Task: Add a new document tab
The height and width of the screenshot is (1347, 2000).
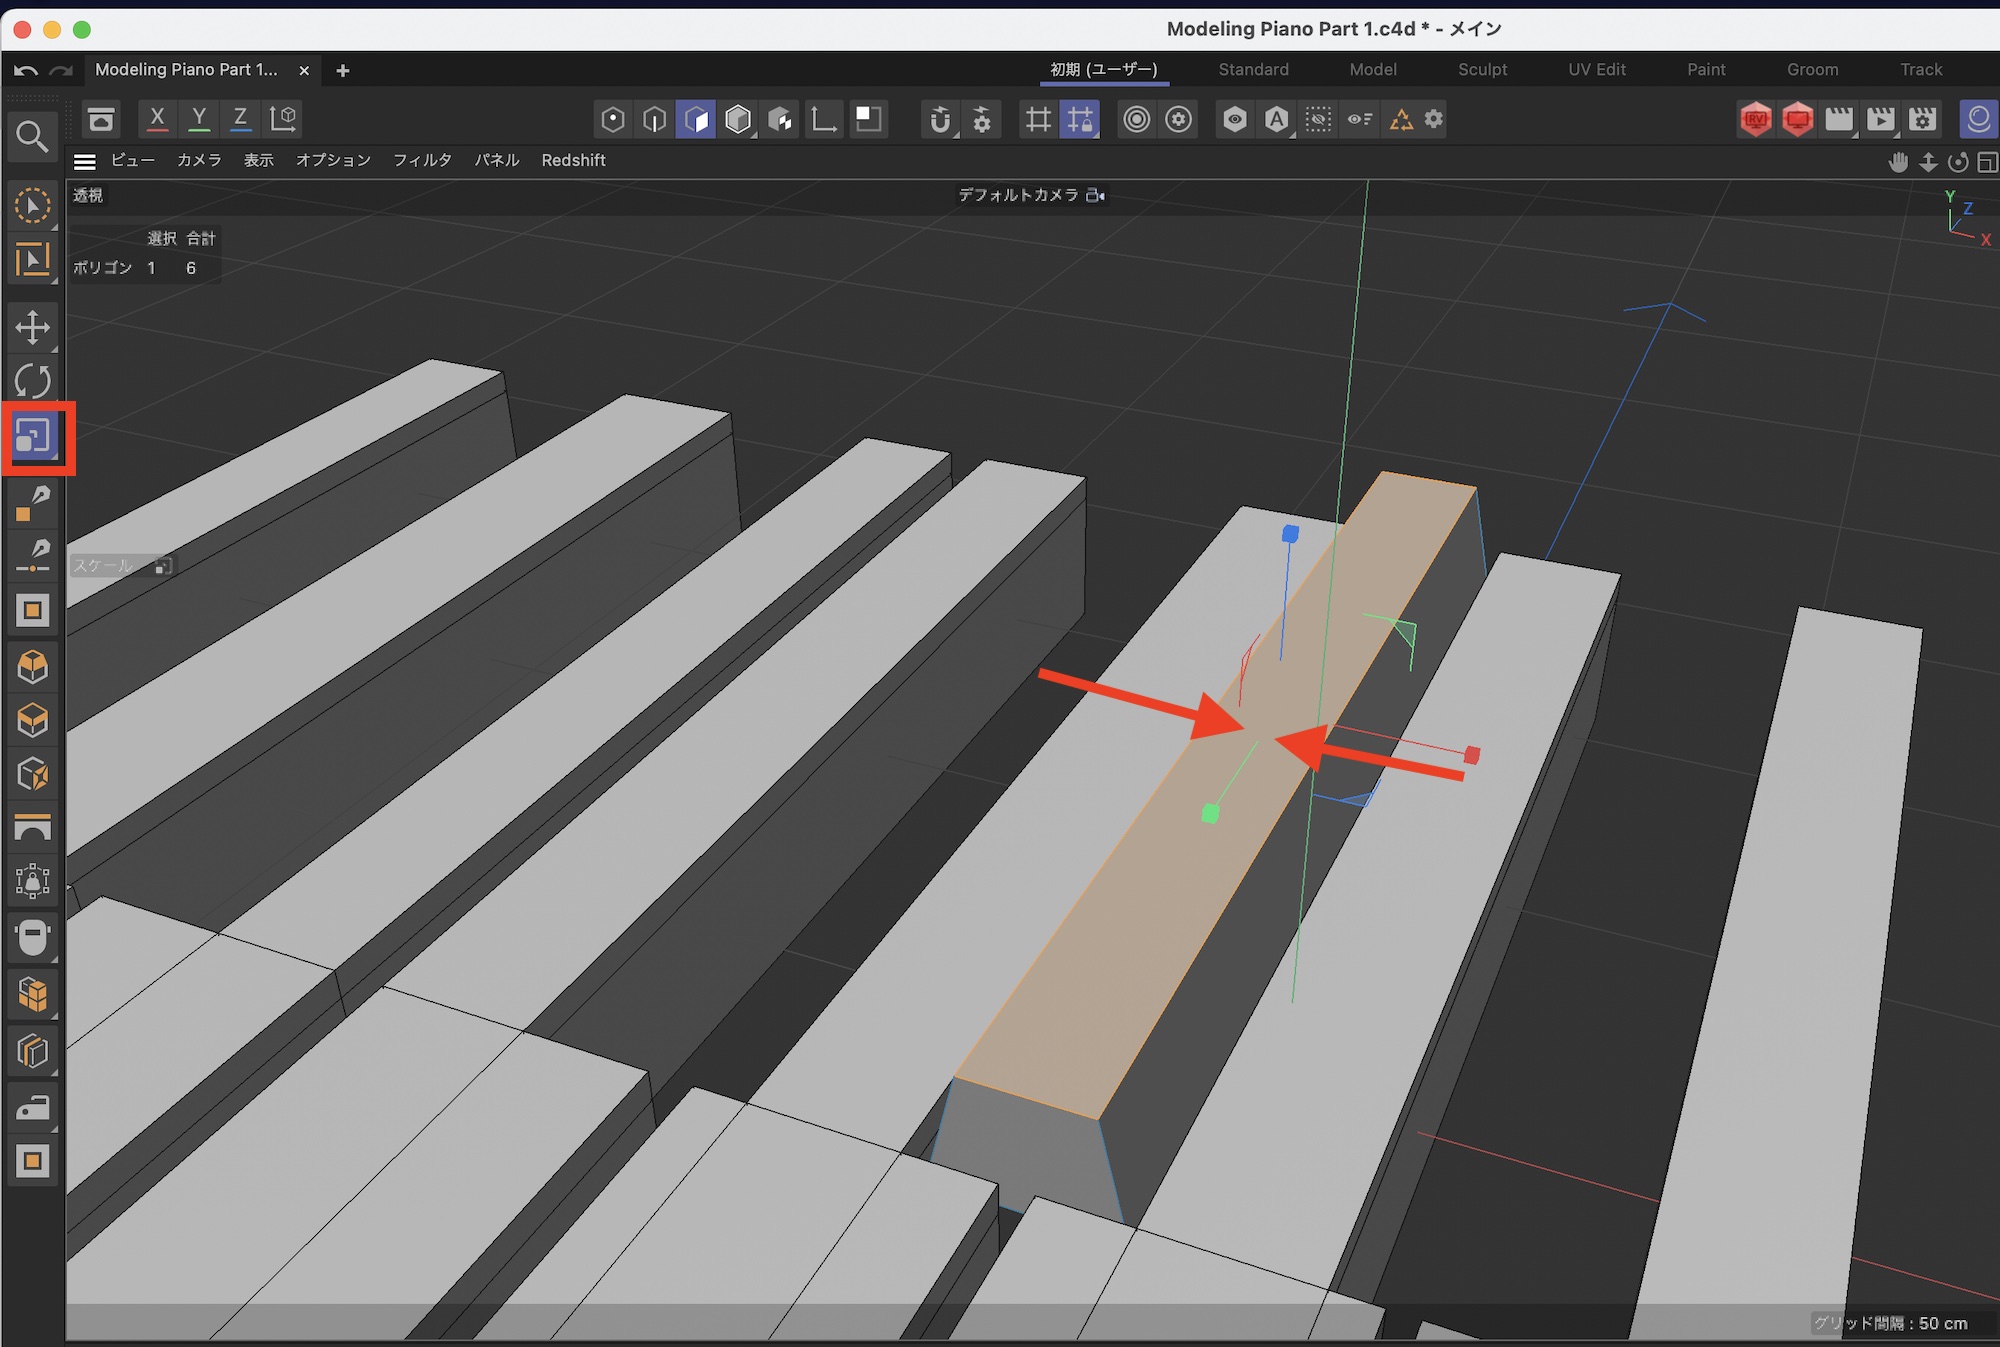Action: 343,70
